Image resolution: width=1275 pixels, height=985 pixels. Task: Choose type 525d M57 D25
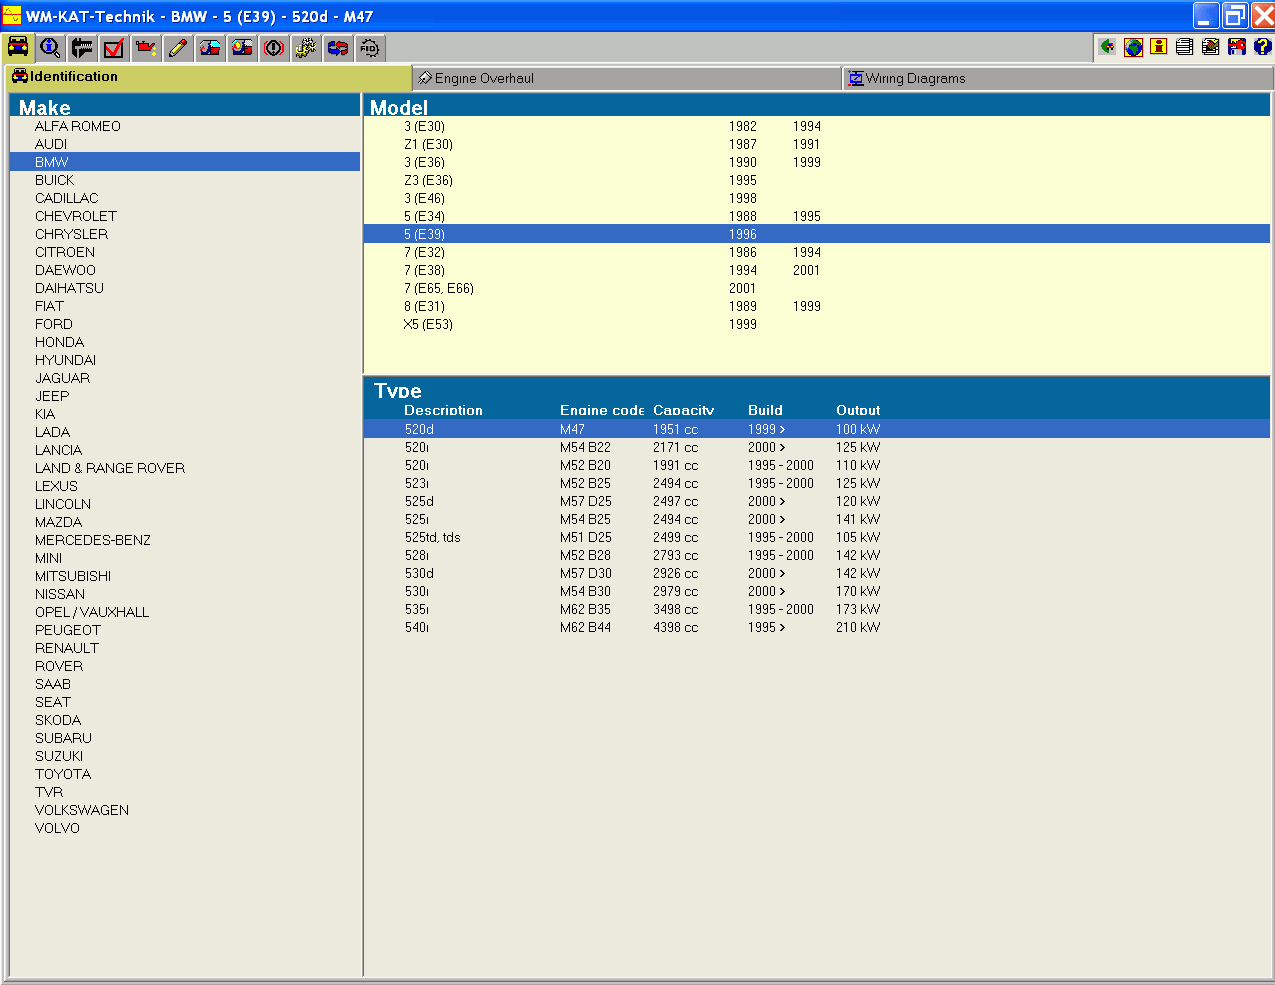coord(817,501)
